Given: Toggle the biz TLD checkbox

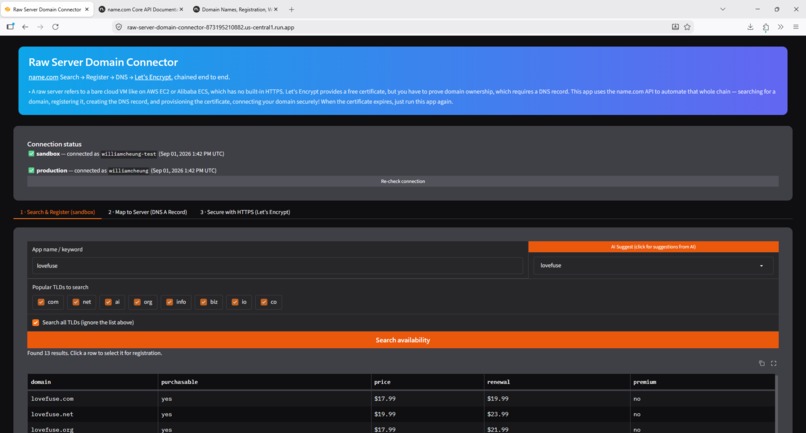Looking at the screenshot, I should 204,302.
